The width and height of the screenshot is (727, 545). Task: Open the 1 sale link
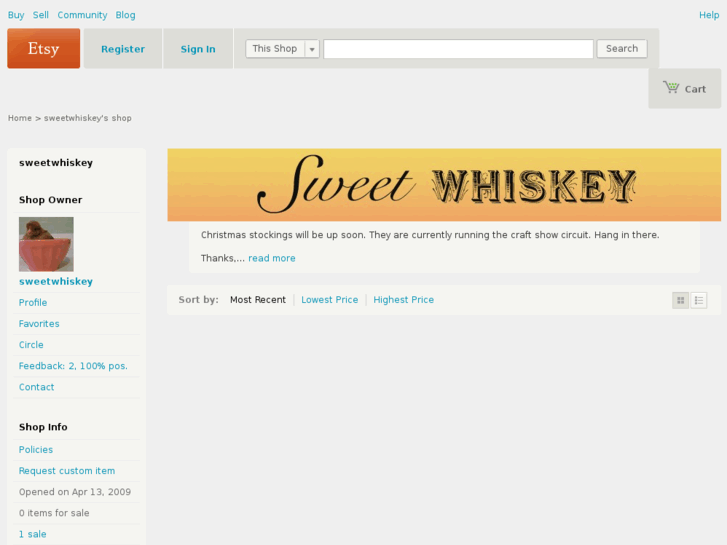click(32, 534)
